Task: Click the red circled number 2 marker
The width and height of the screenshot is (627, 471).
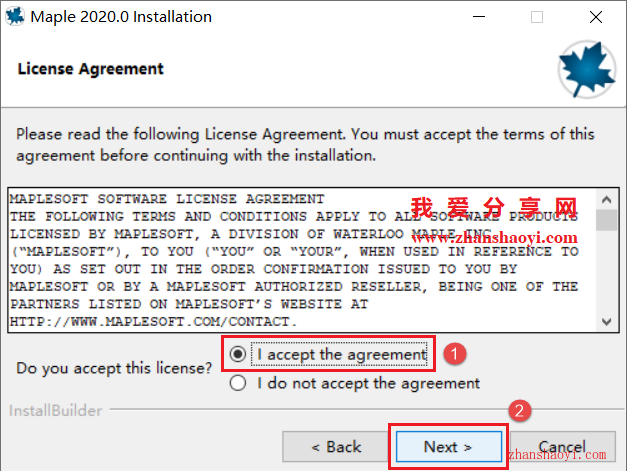Action: [519, 411]
